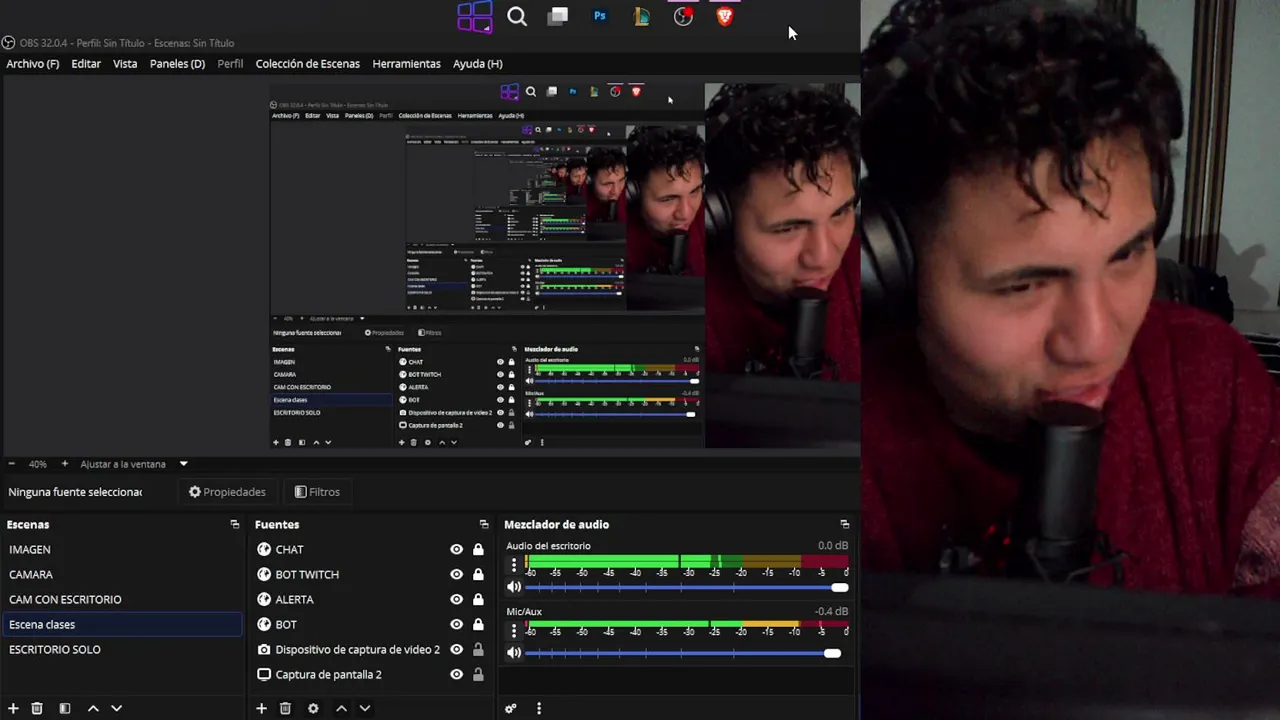The height and width of the screenshot is (720, 1280).
Task: Click the purple Windows start icon
Action: tap(475, 17)
